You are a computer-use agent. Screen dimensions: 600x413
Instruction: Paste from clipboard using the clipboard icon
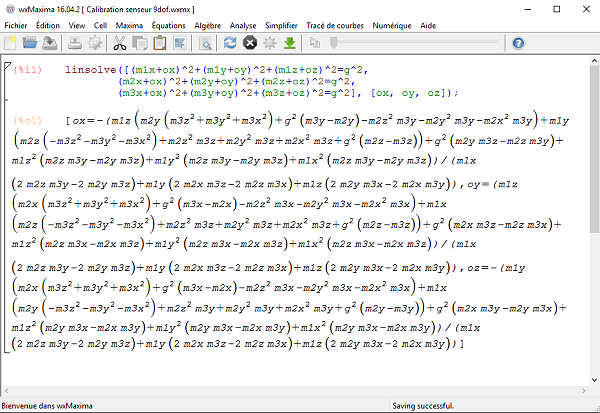160,43
